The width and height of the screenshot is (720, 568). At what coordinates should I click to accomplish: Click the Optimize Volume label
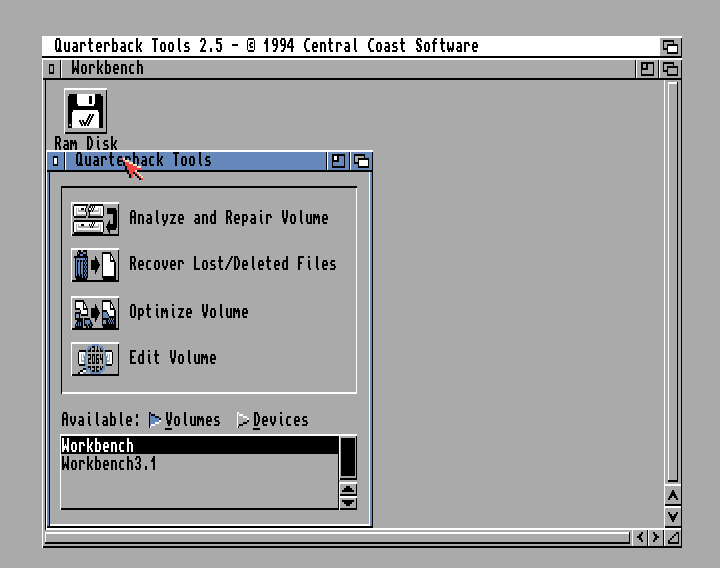click(x=189, y=312)
